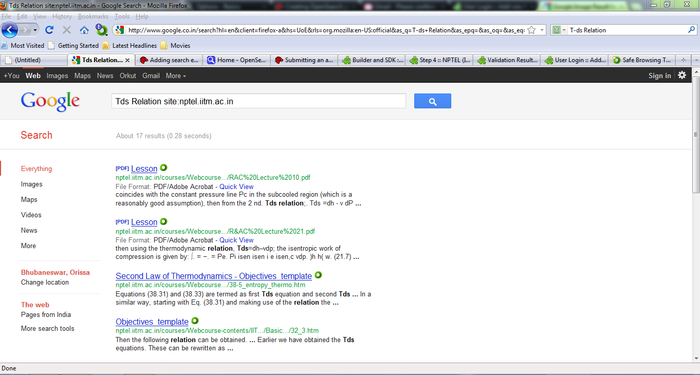Stop loading with the X toolbar icon
The height and width of the screenshot is (375, 700).
click(x=67, y=30)
